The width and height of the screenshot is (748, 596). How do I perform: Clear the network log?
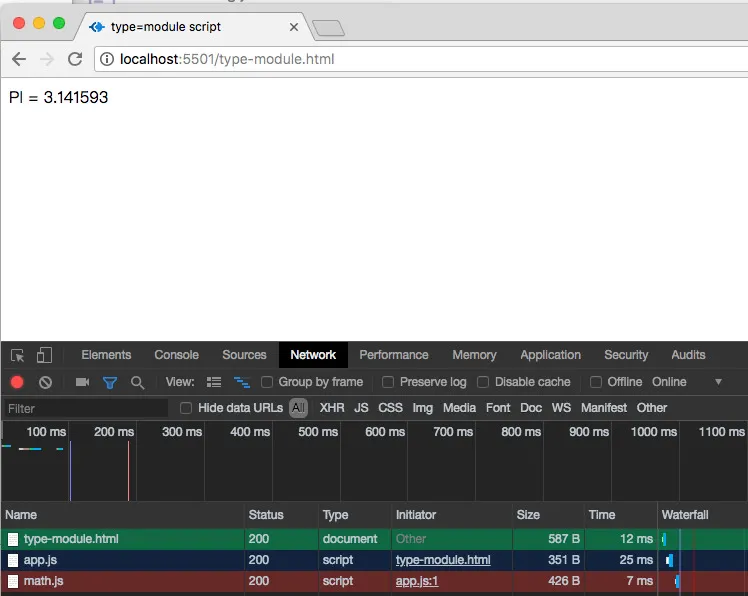45,382
